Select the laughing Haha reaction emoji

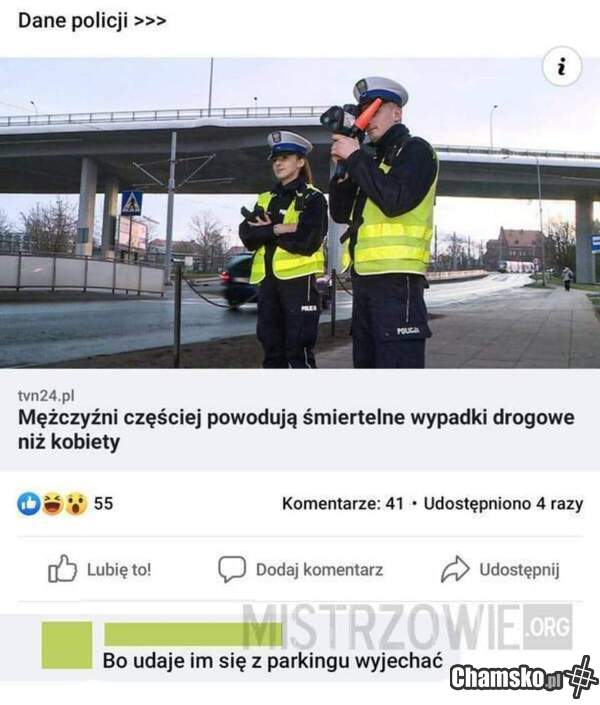point(53,504)
